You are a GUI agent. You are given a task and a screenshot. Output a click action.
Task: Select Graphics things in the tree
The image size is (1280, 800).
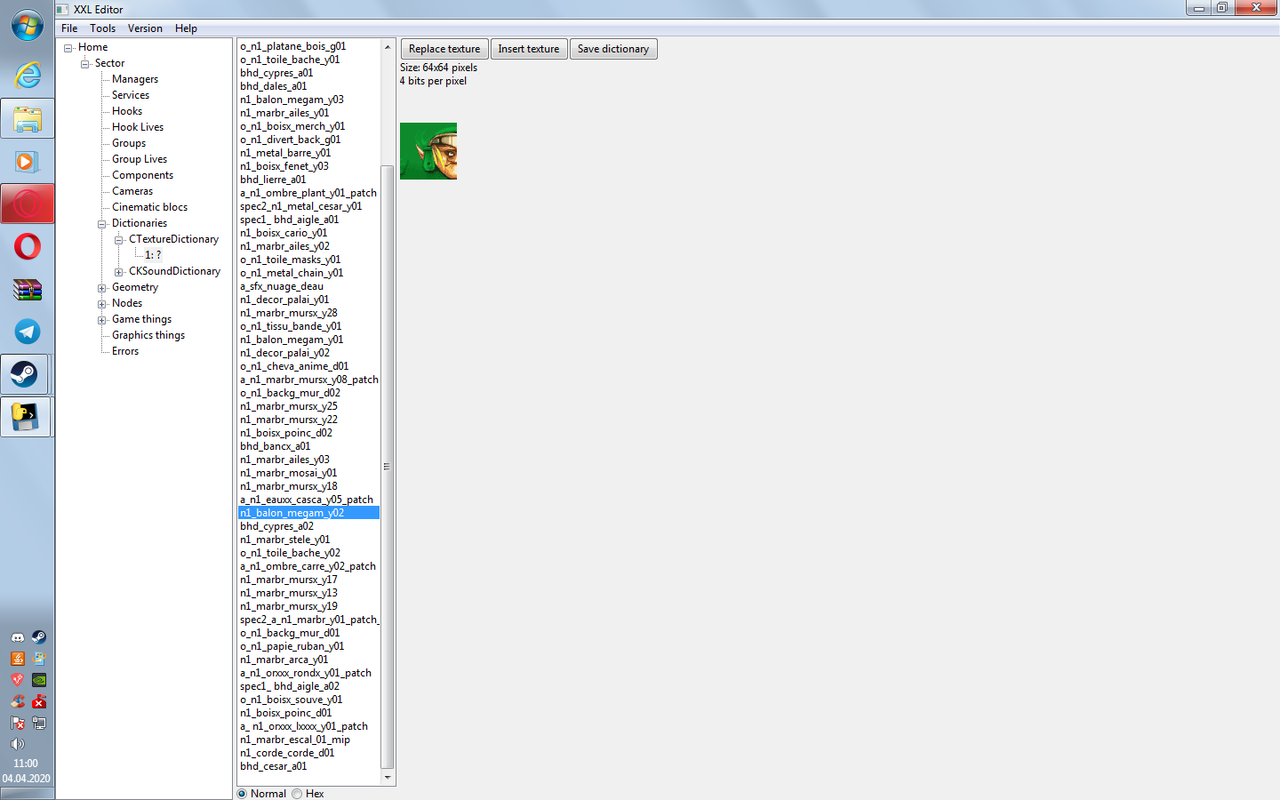click(x=148, y=335)
